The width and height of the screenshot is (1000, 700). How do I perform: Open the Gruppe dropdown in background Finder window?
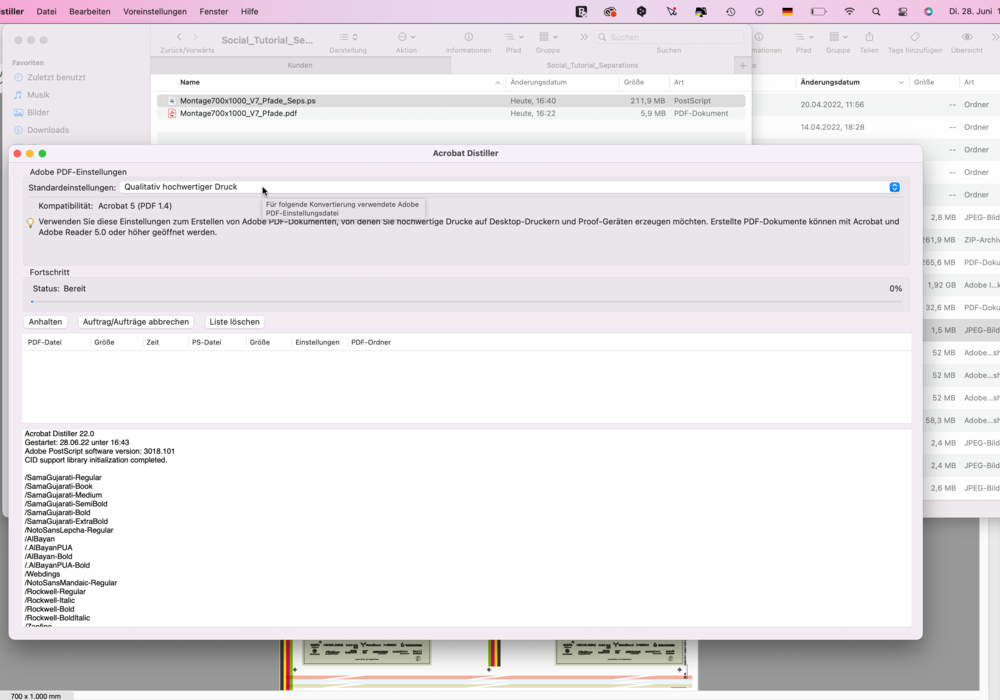click(838, 37)
